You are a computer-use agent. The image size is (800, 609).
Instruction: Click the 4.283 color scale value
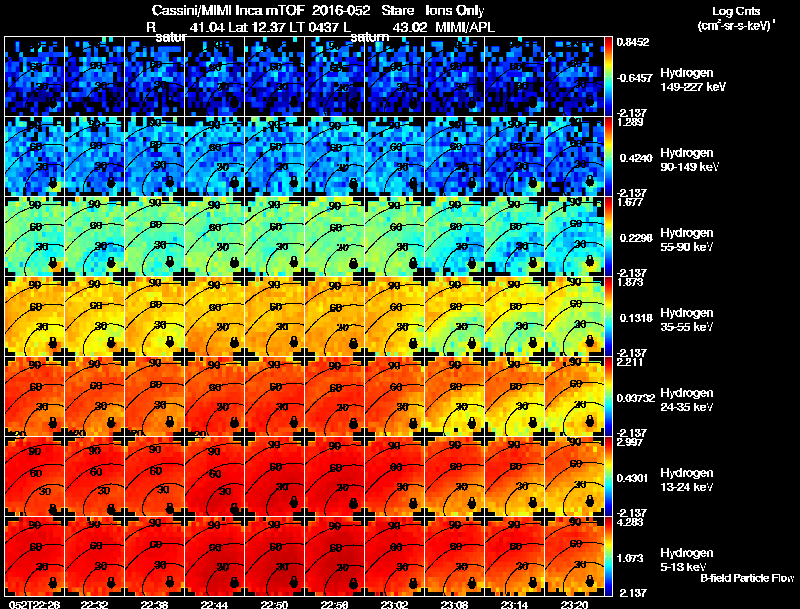pos(630,523)
